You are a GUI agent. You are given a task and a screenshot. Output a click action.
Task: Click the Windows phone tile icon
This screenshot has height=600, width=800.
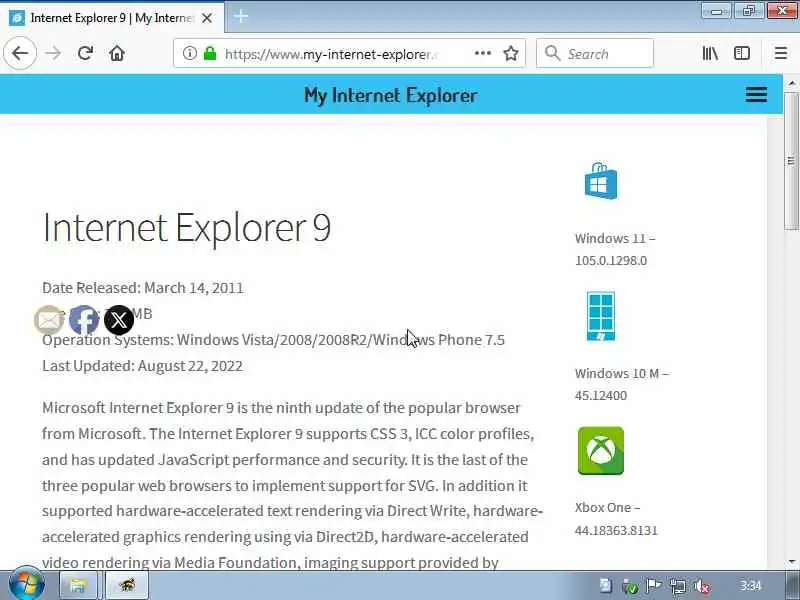(x=601, y=316)
